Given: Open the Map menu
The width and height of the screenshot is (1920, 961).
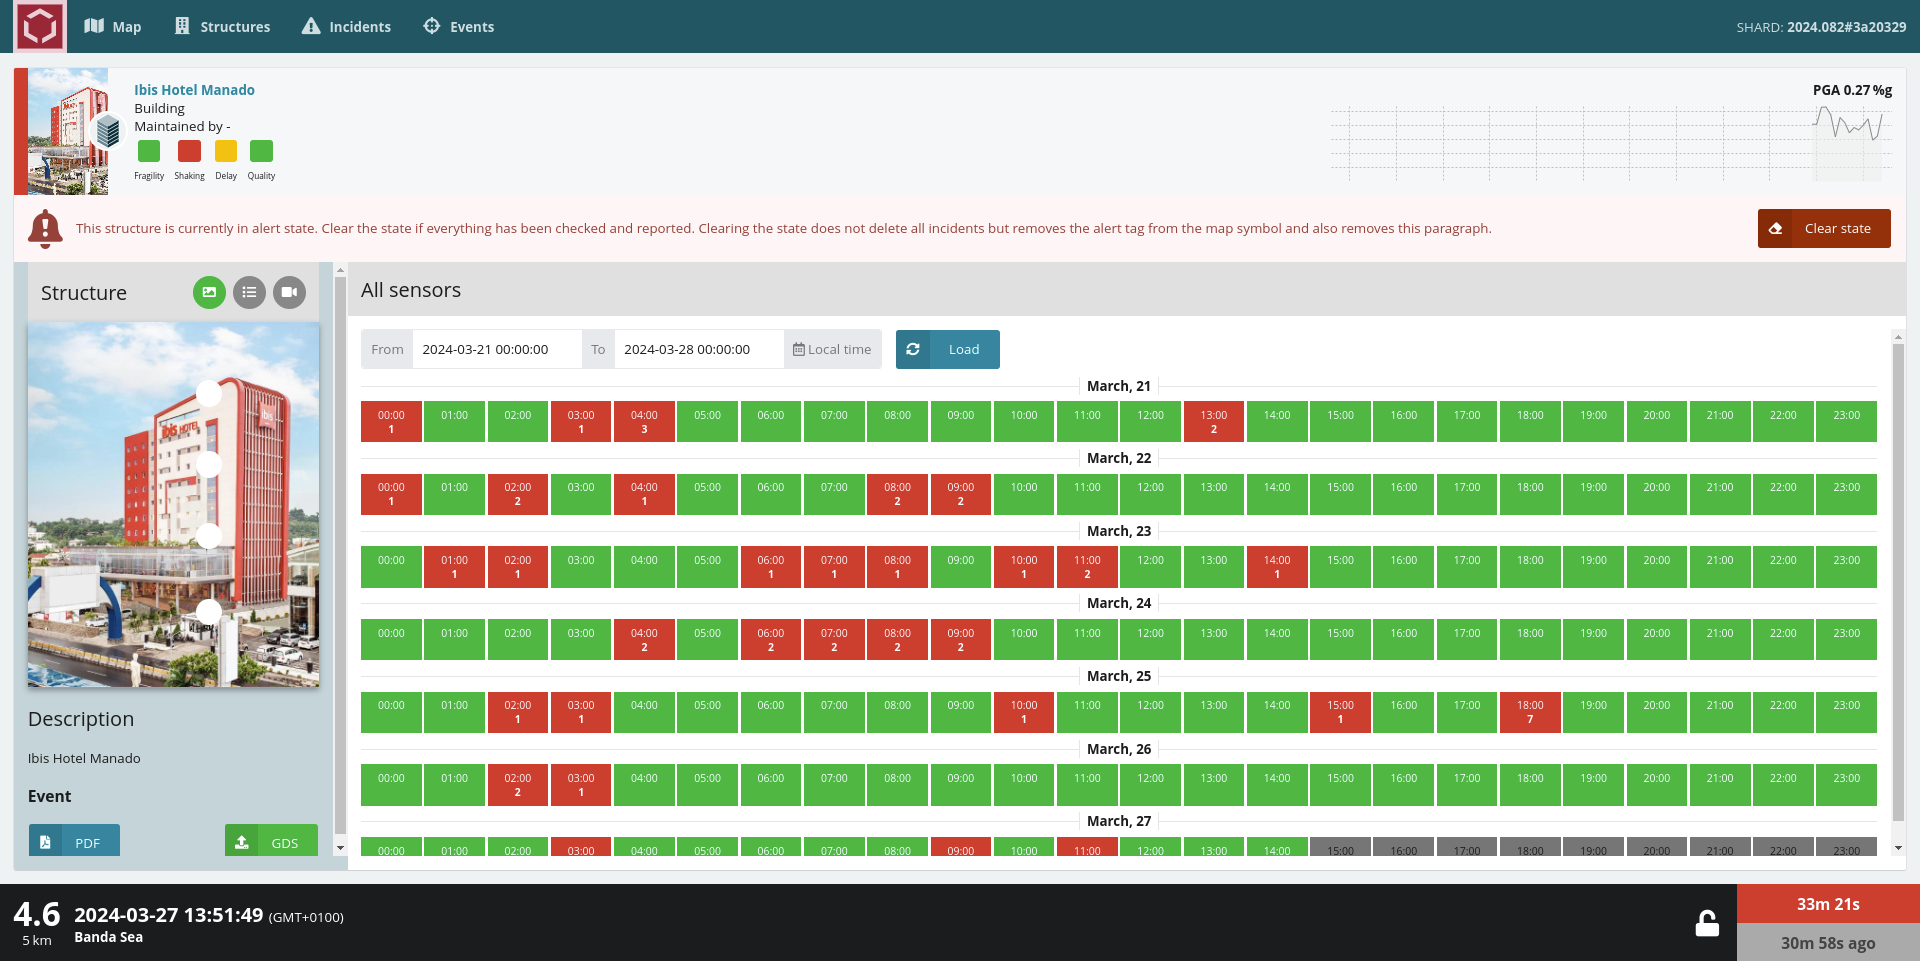Looking at the screenshot, I should click(113, 27).
